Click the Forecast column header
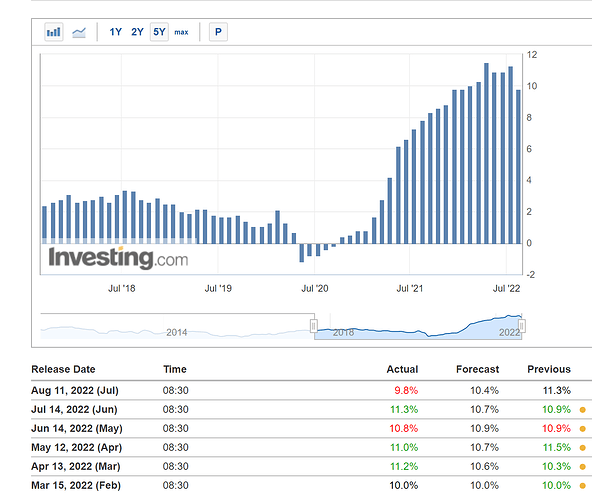This screenshot has height=500, width=592. 477,369
